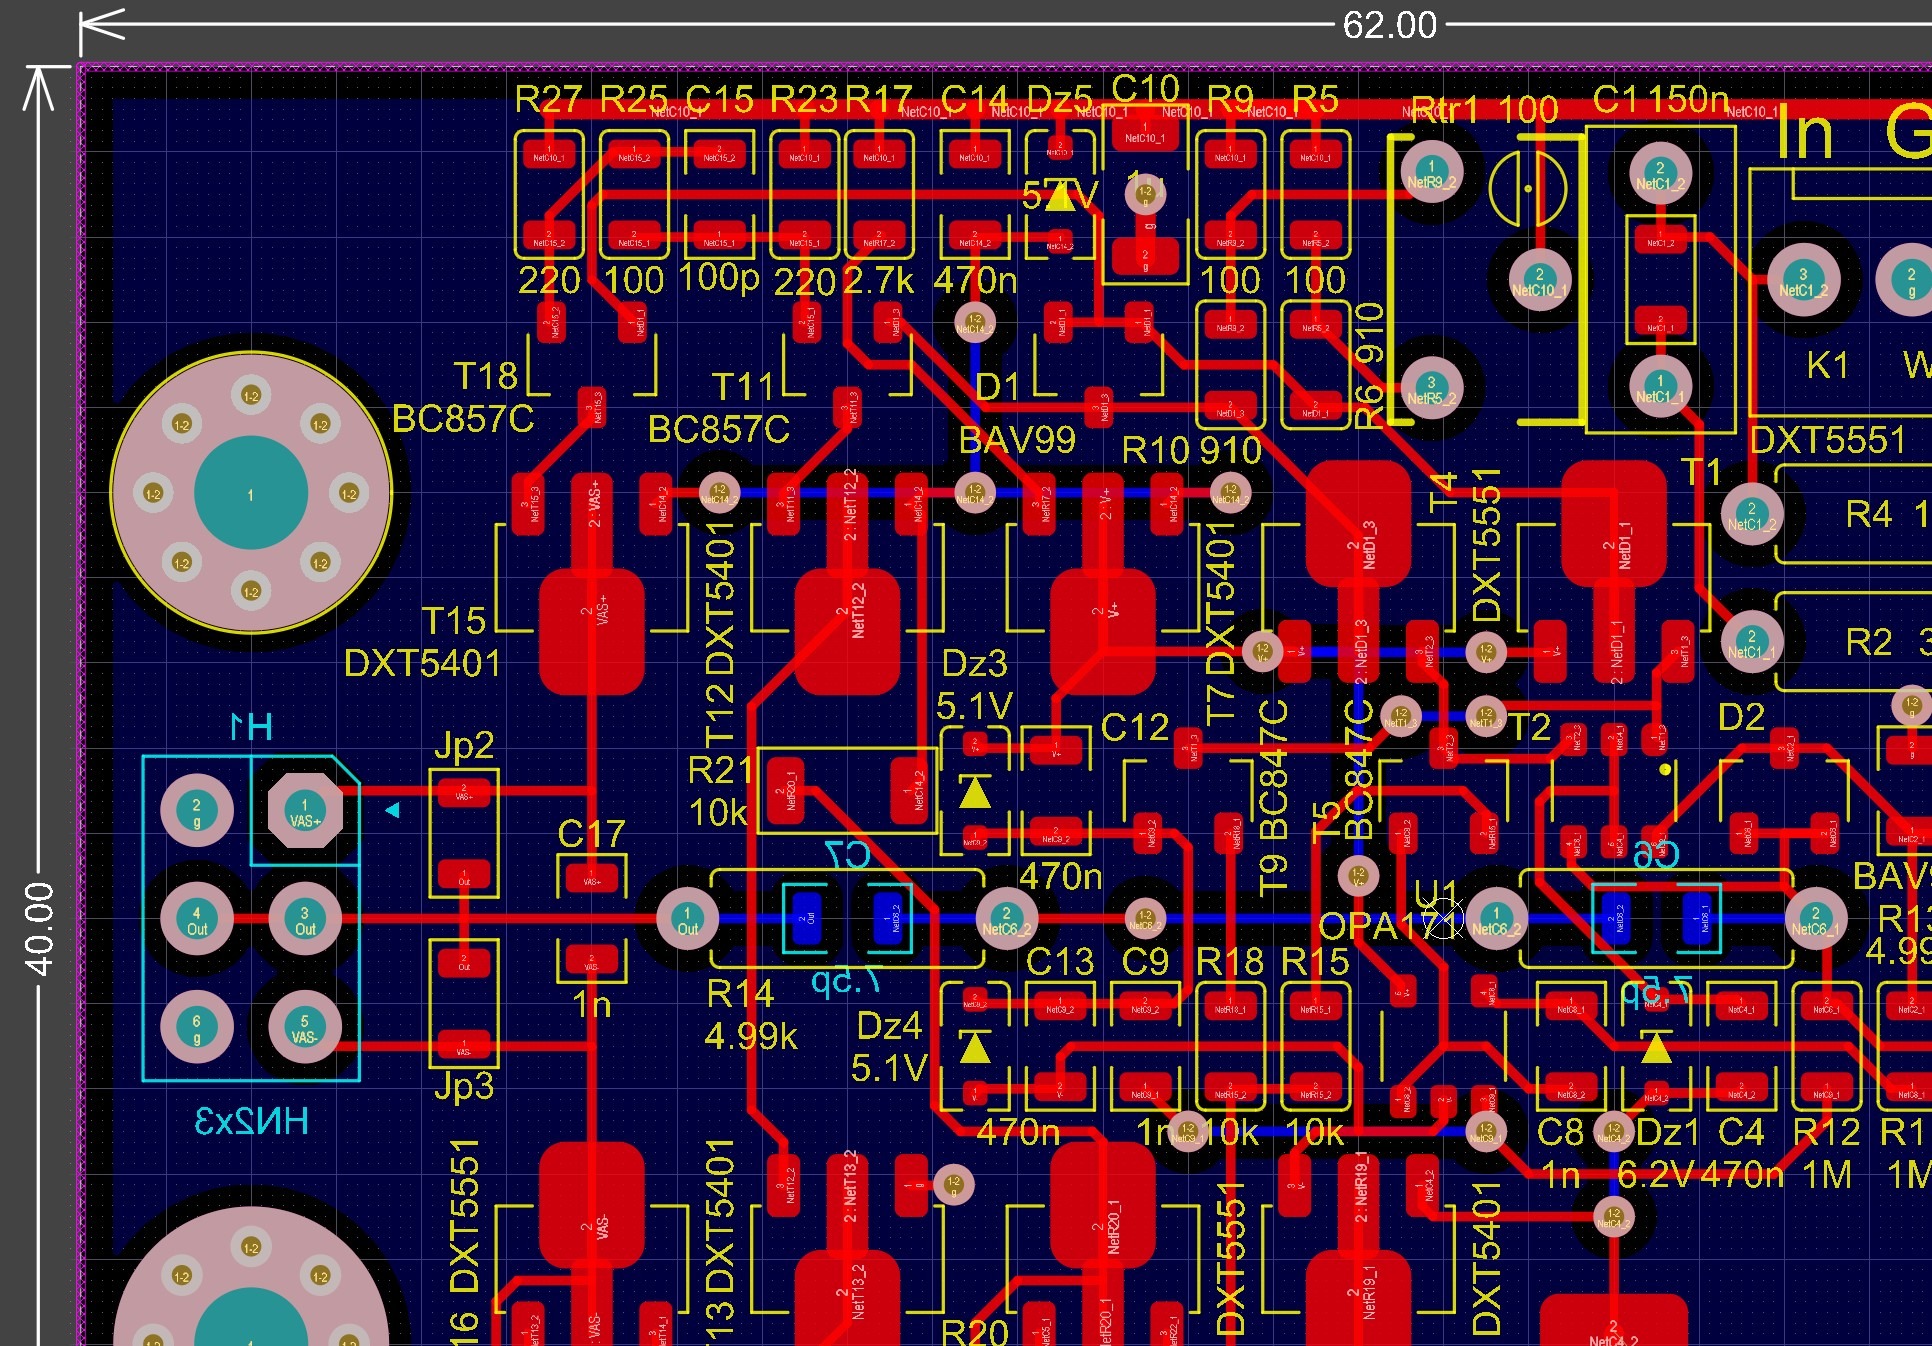Click the R10 910 resistor label
This screenshot has width=1932, height=1346.
click(x=1192, y=451)
